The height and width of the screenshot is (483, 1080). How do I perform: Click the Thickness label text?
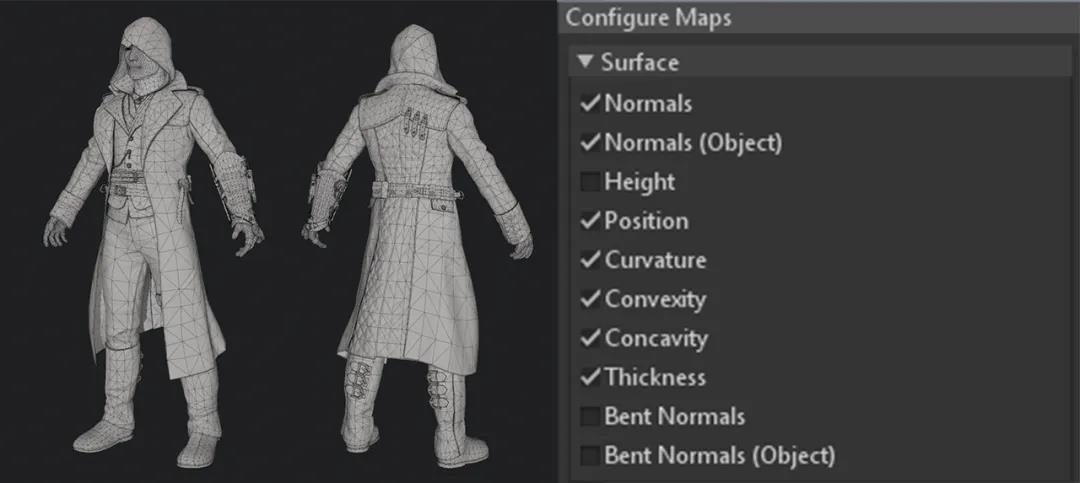click(x=655, y=377)
